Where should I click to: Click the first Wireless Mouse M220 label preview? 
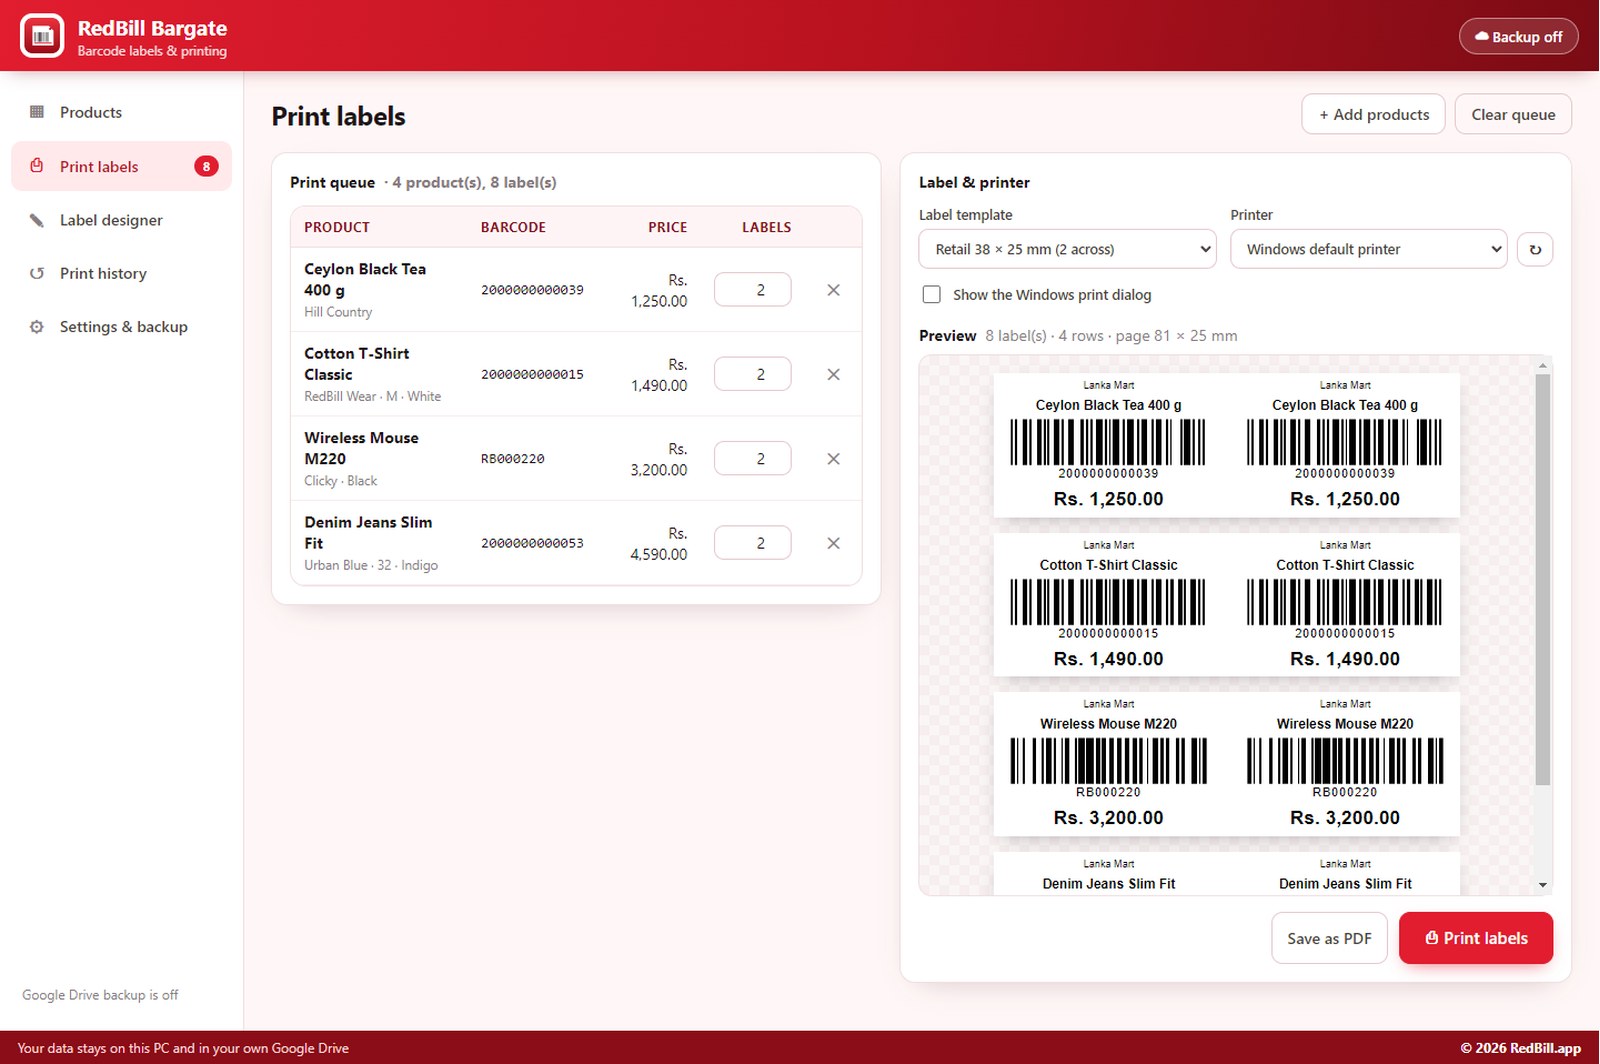point(1108,764)
